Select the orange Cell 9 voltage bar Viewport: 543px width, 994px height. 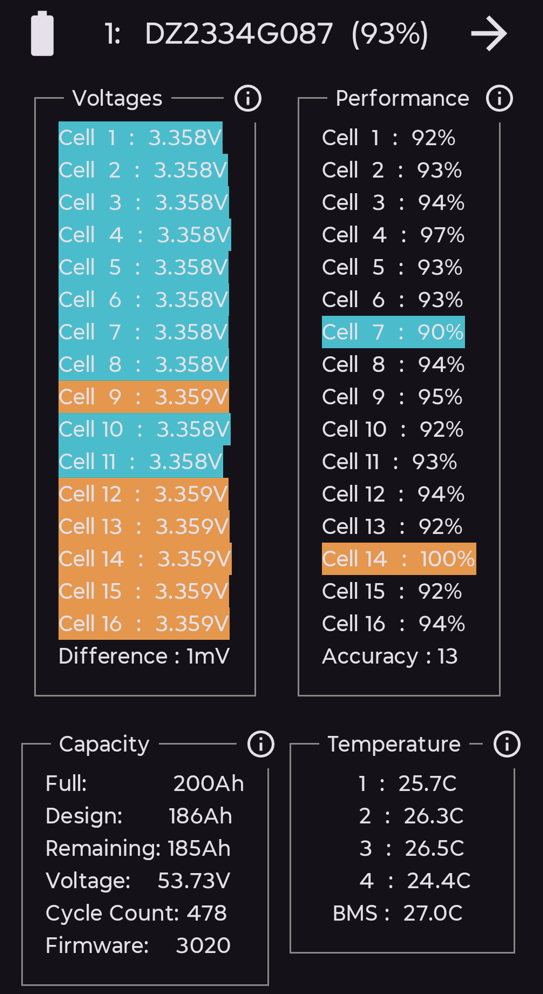tap(144, 397)
